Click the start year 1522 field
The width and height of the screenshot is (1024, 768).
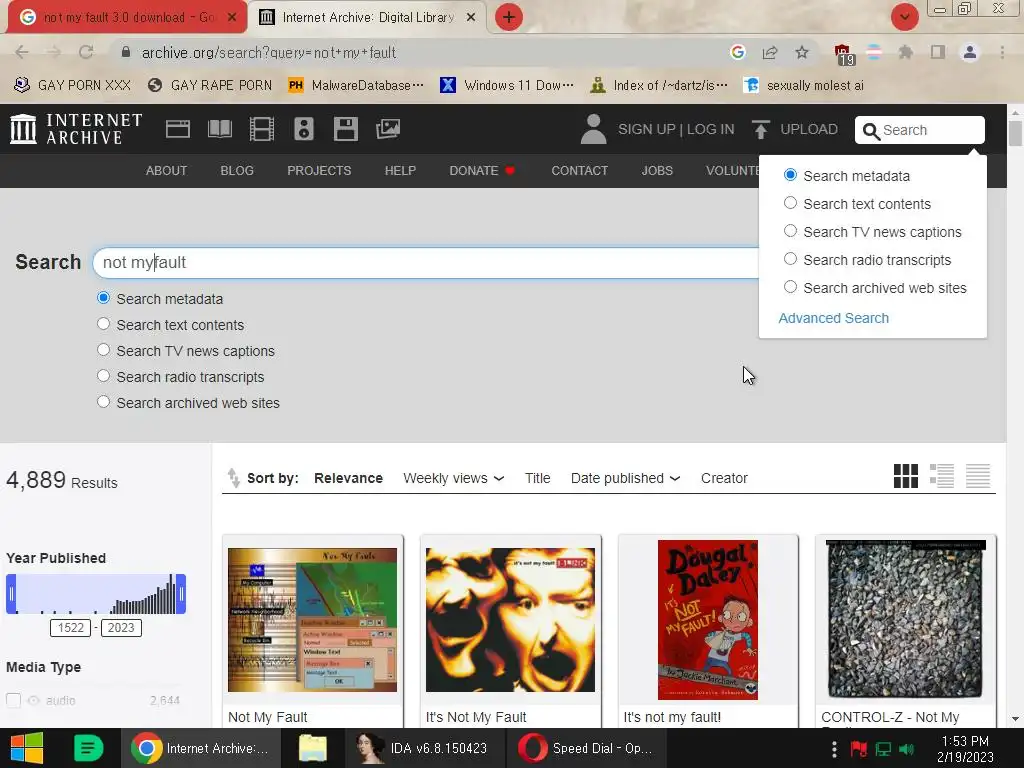tap(71, 628)
